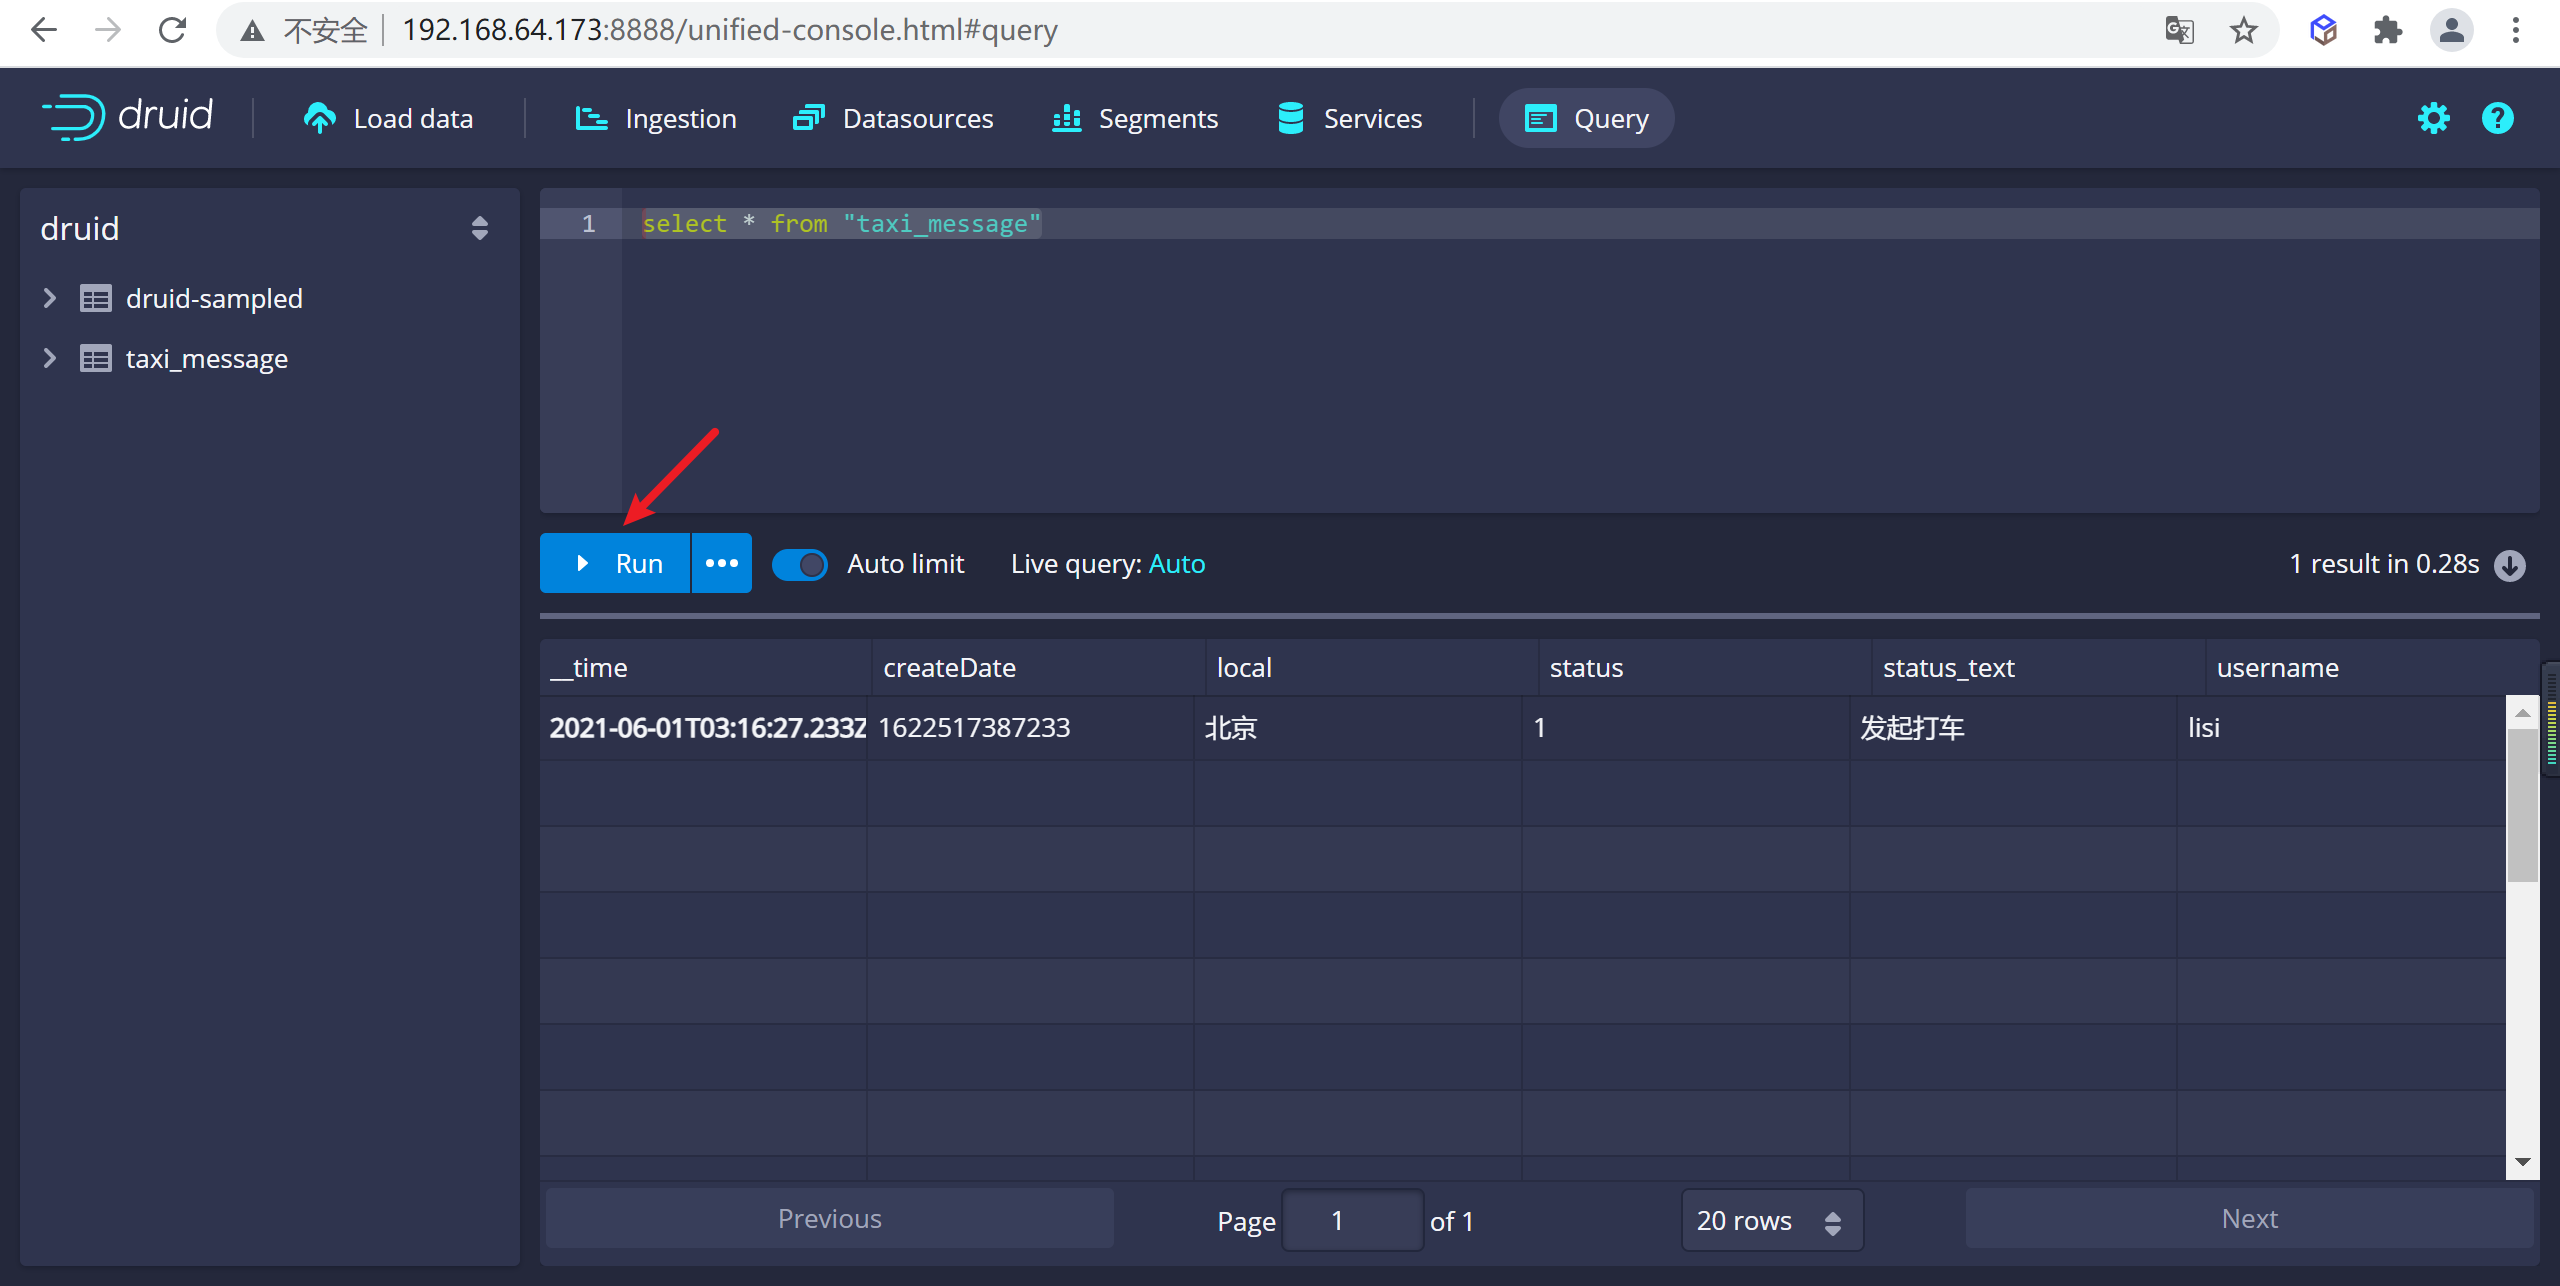Click the 北京 local cell

1358,727
